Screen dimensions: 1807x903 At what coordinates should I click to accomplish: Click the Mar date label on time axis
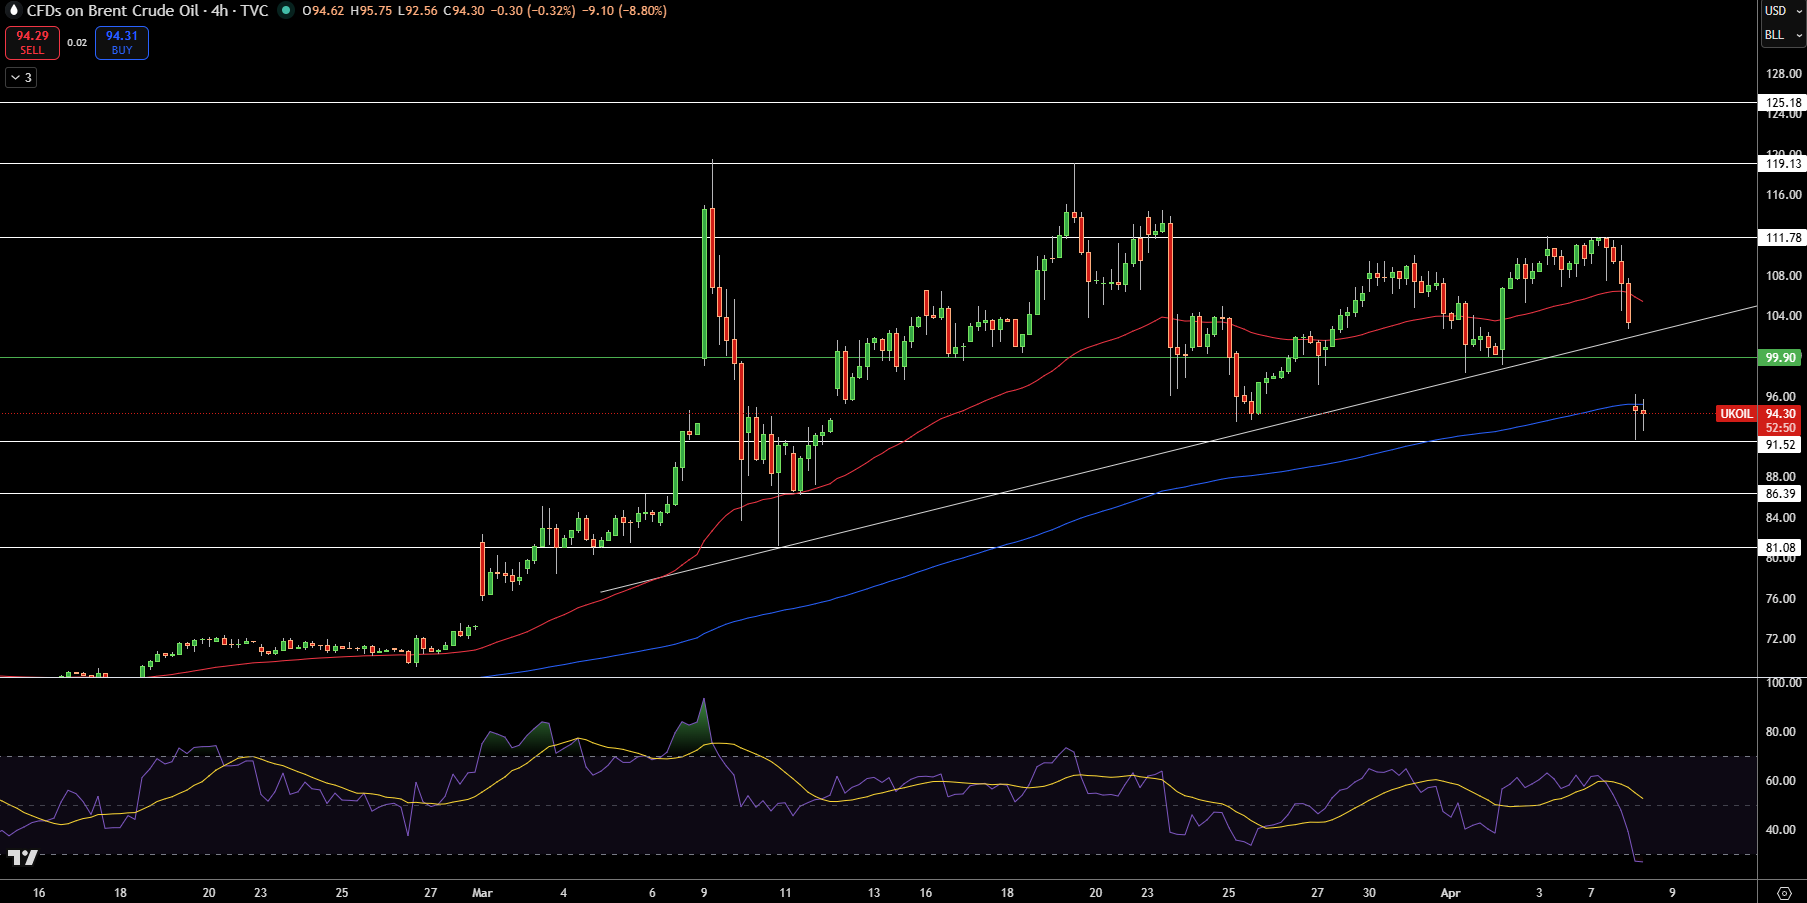(x=482, y=892)
